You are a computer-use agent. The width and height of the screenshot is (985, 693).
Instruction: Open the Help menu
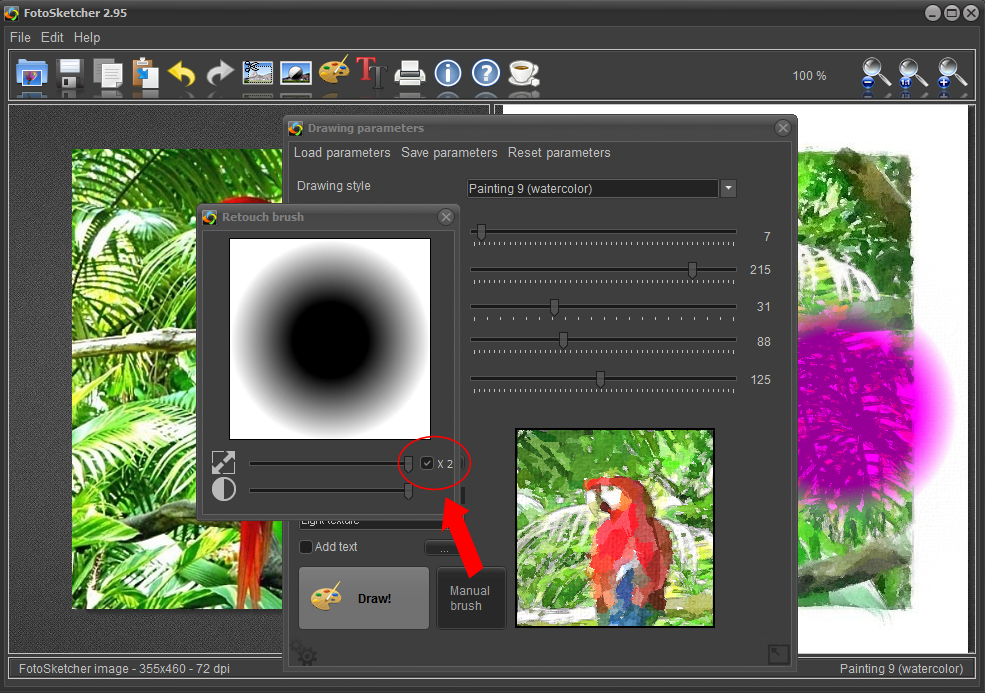coord(87,38)
